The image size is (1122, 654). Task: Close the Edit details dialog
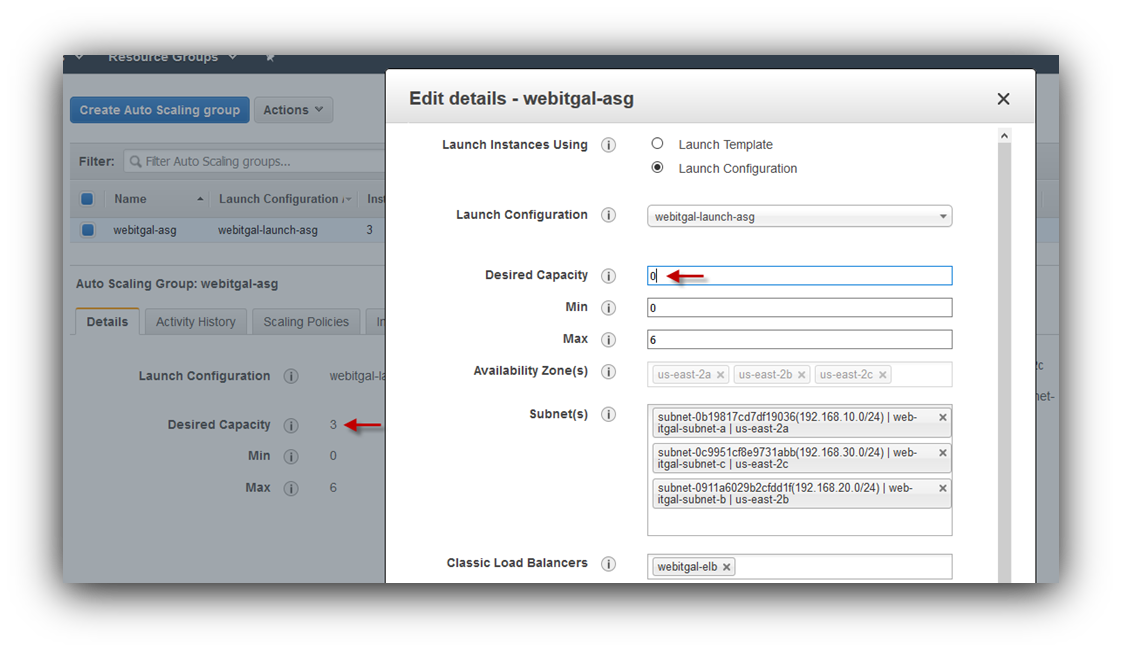(x=1003, y=99)
